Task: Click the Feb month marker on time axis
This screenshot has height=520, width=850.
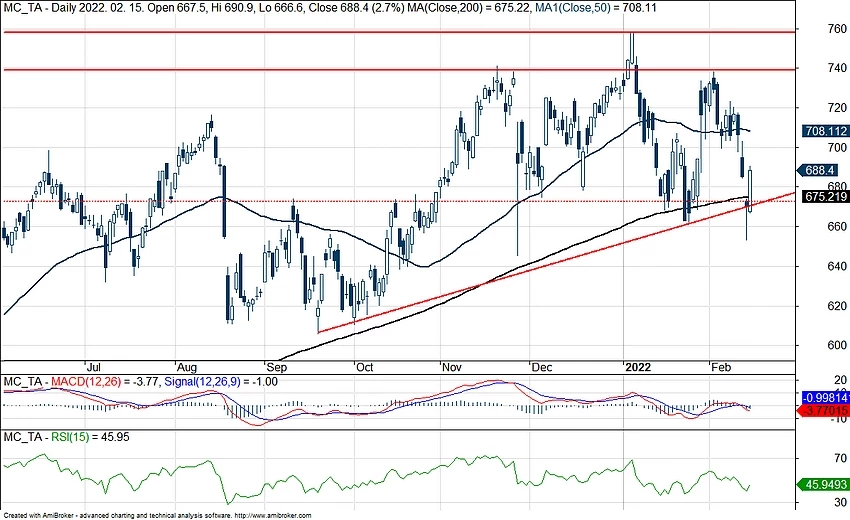Action: (x=720, y=367)
